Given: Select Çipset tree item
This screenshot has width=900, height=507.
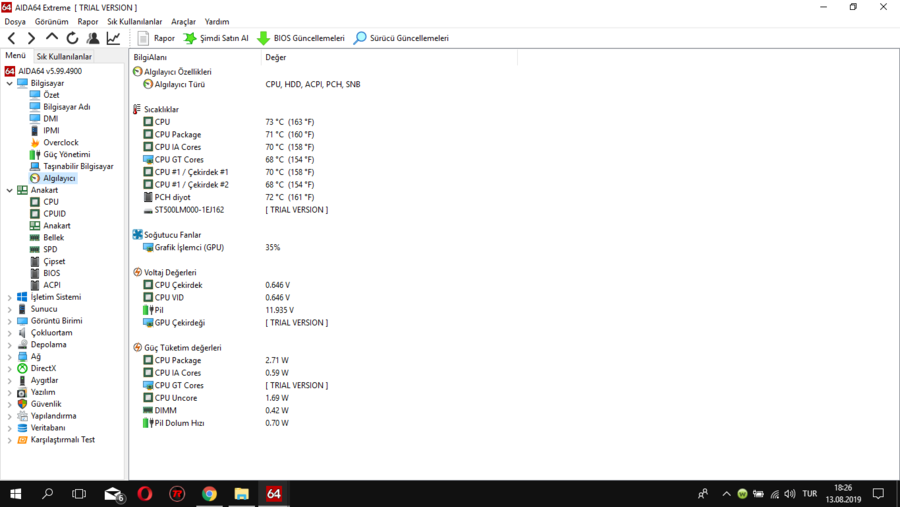Looking at the screenshot, I should tap(48, 261).
